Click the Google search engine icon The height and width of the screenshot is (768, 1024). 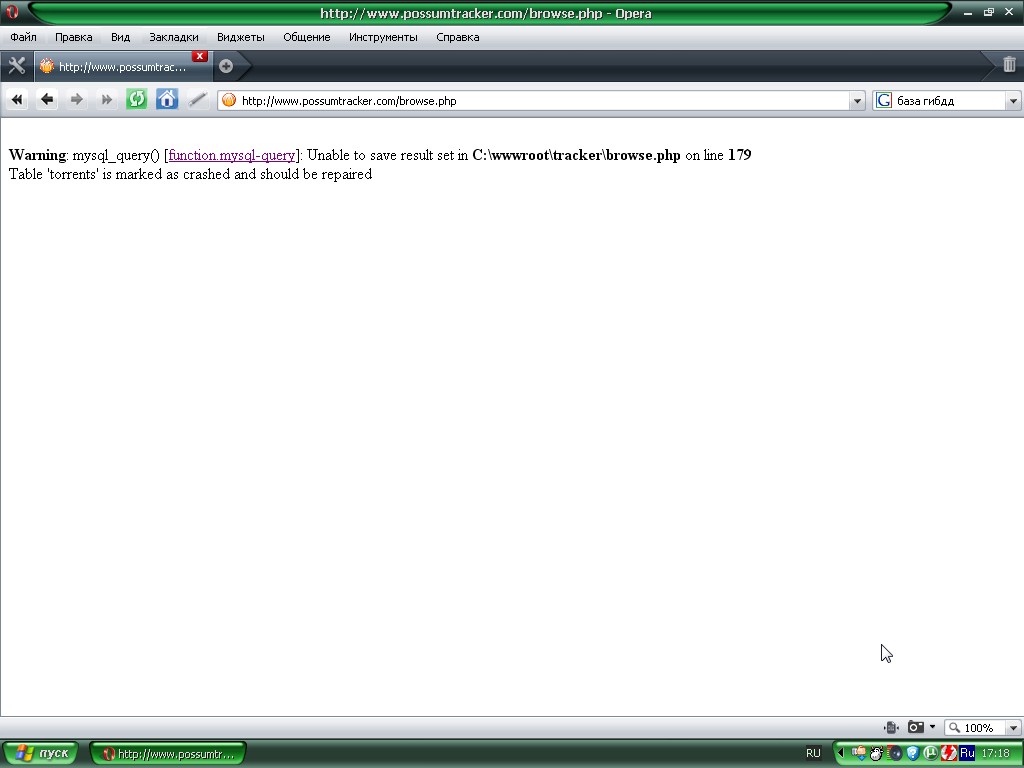(884, 101)
